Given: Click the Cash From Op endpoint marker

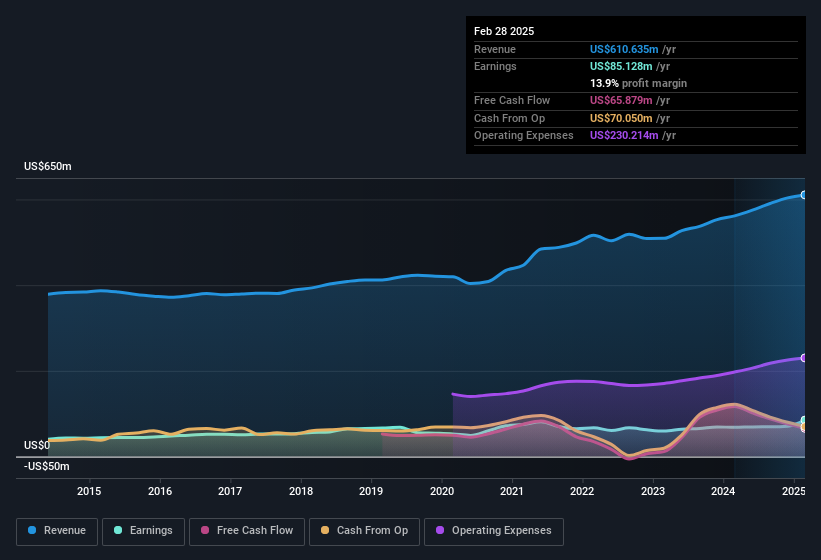Looking at the screenshot, I should coord(804,427).
